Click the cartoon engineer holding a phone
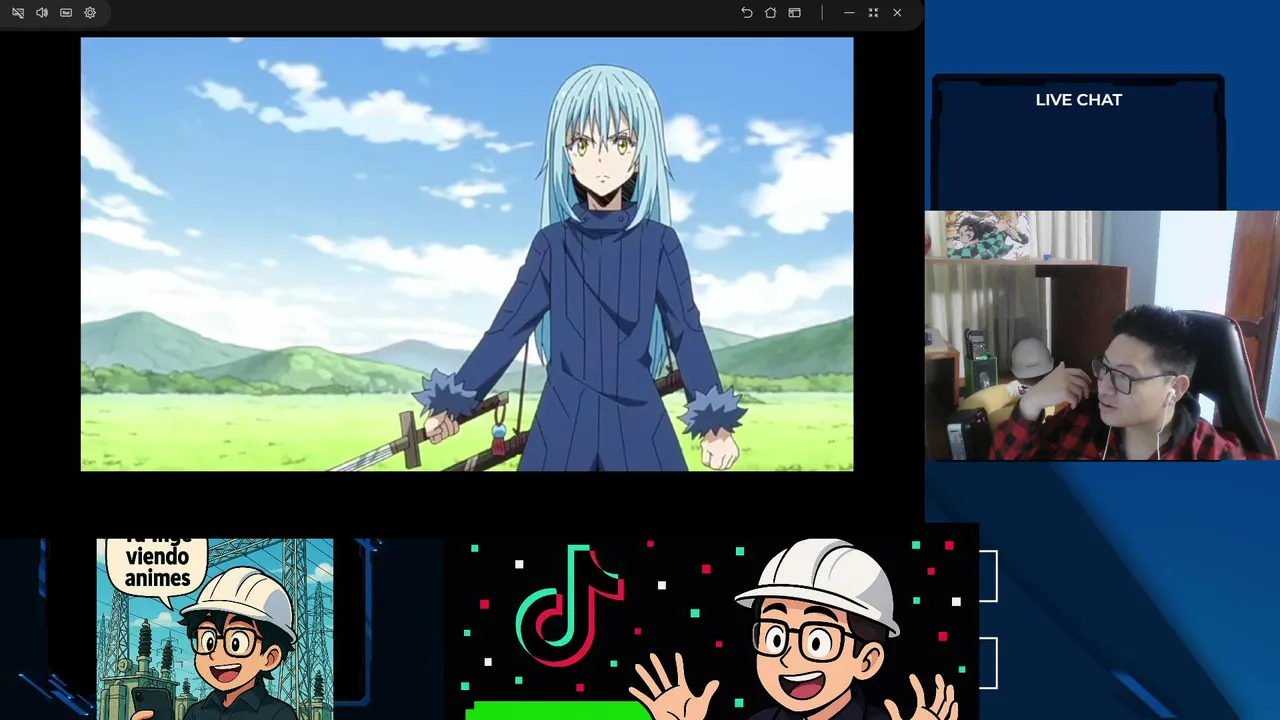This screenshot has height=720, width=1280. (x=228, y=645)
